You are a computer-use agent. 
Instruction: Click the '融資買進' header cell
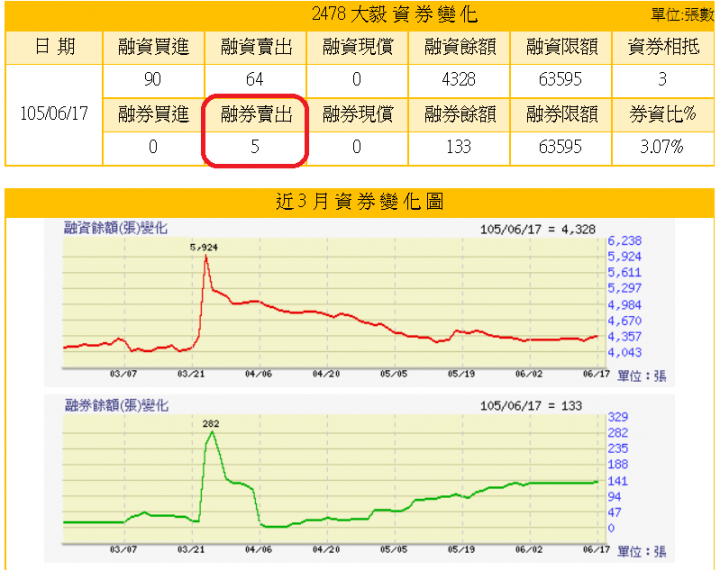point(153,47)
